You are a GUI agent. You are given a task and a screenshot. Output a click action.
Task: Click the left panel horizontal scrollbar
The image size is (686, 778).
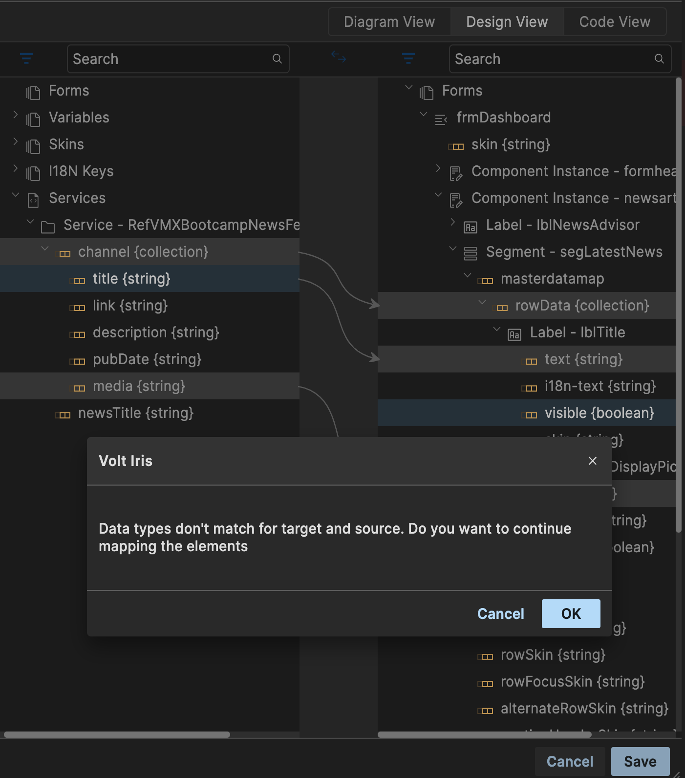(120, 735)
